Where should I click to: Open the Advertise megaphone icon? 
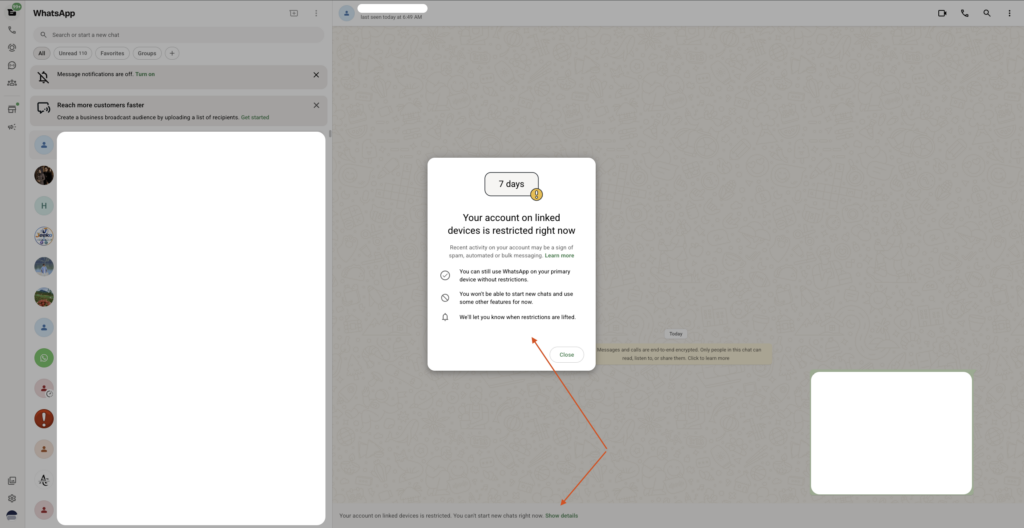[12, 127]
